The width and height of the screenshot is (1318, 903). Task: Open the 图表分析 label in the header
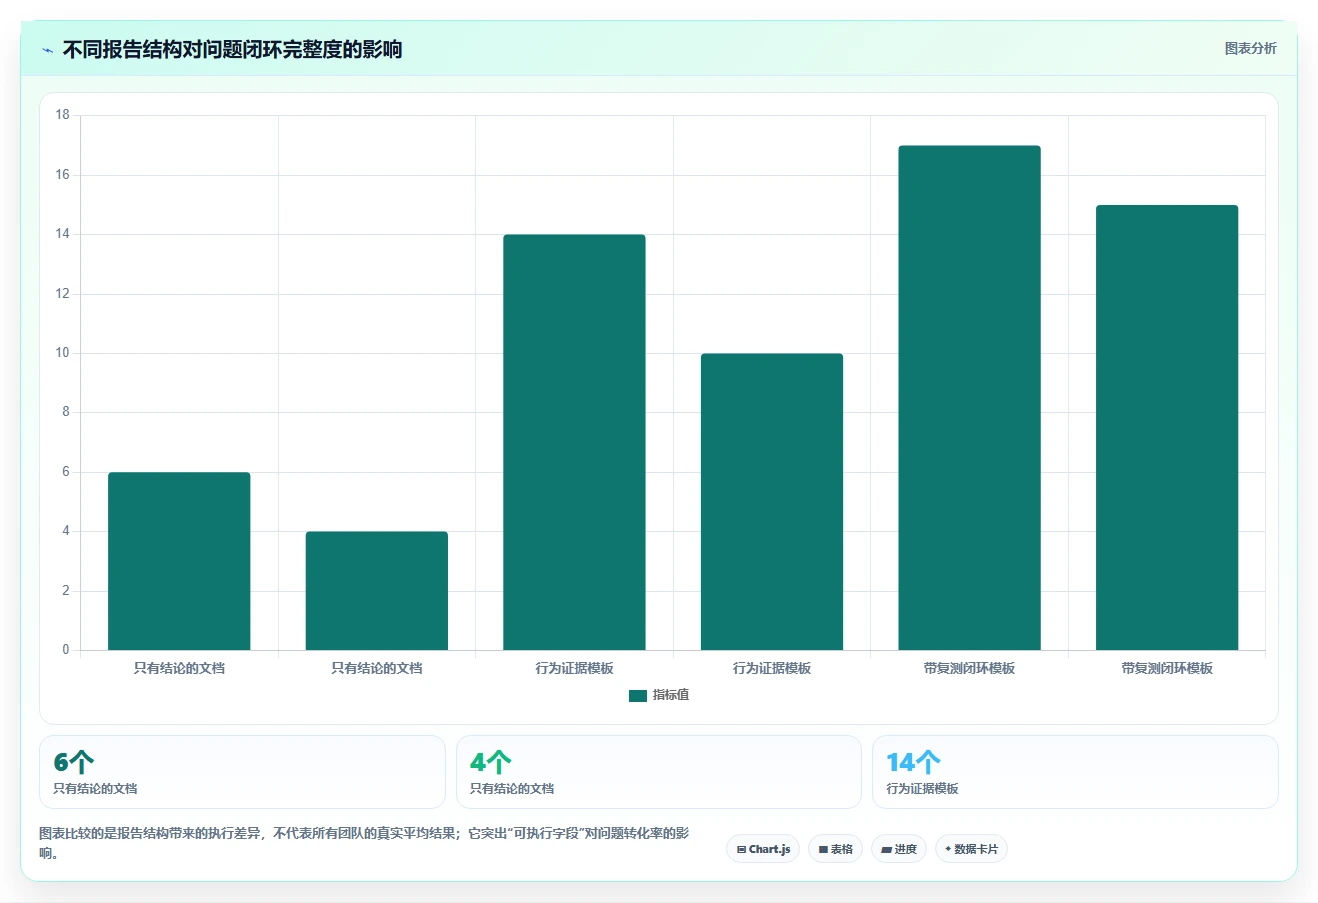coord(1250,48)
